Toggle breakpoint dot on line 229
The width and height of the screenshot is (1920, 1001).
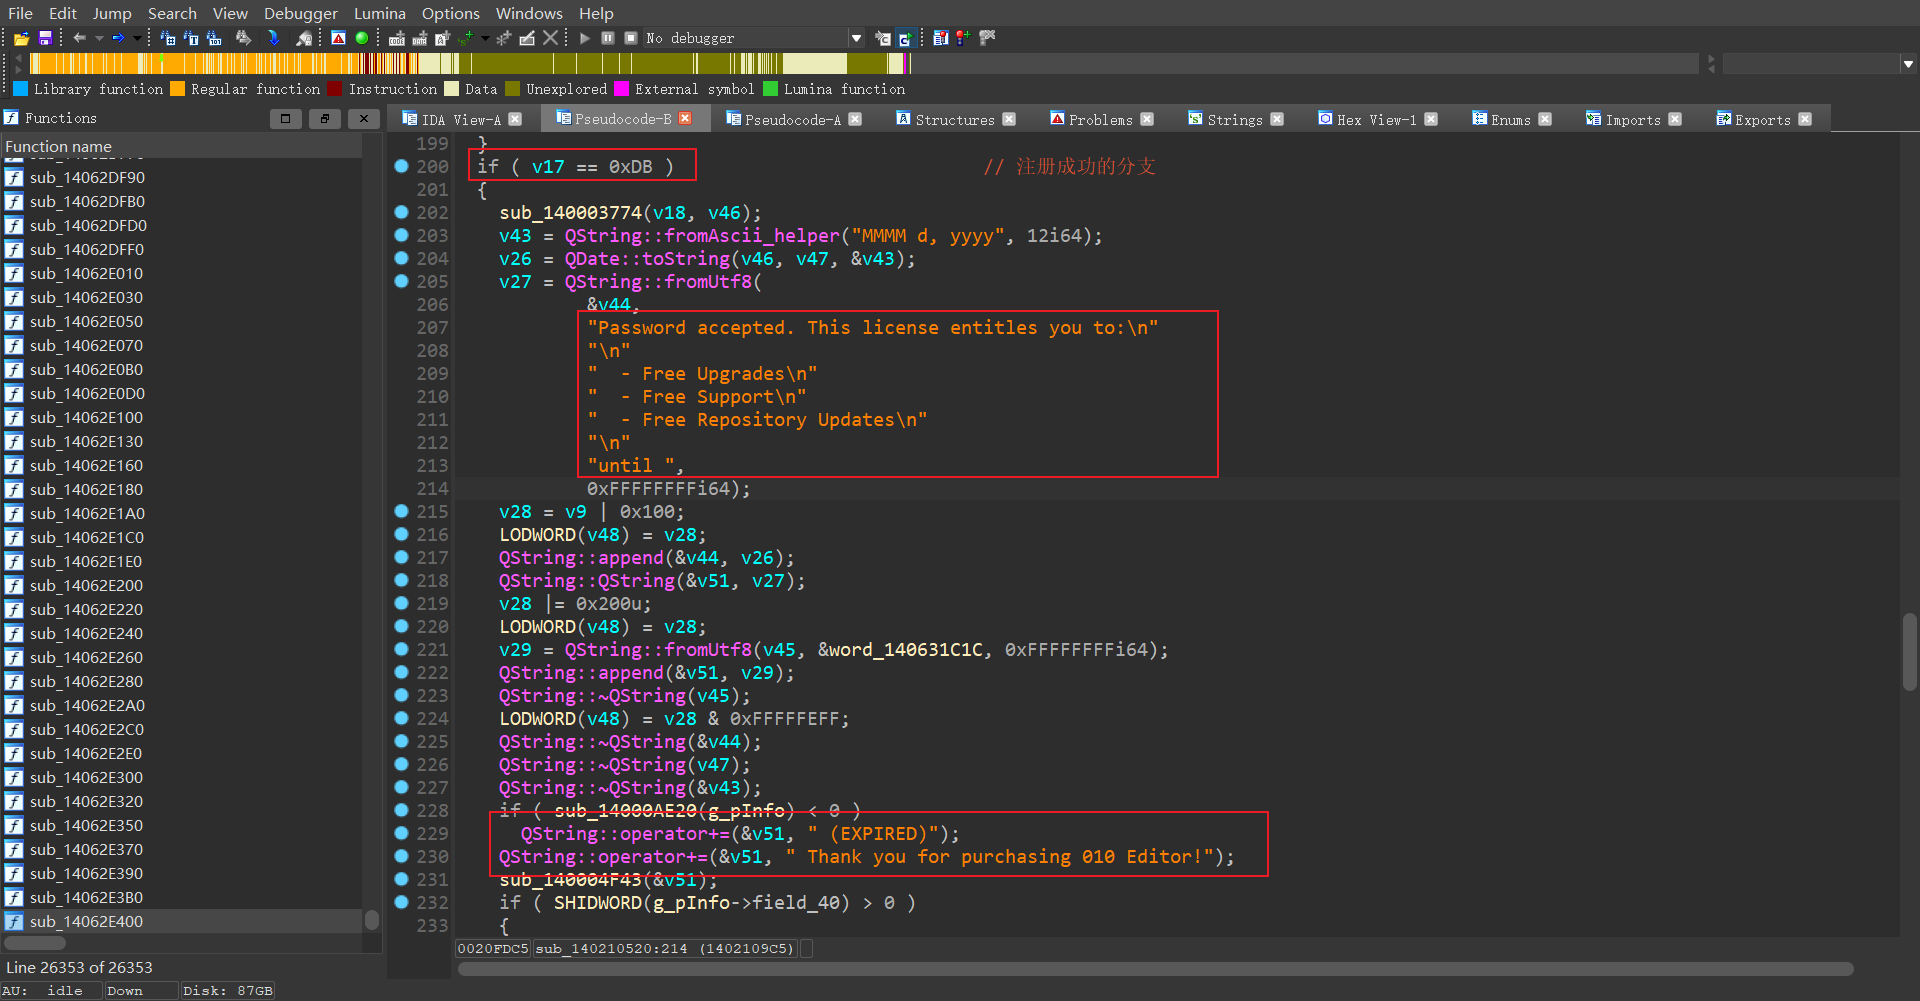pos(401,833)
